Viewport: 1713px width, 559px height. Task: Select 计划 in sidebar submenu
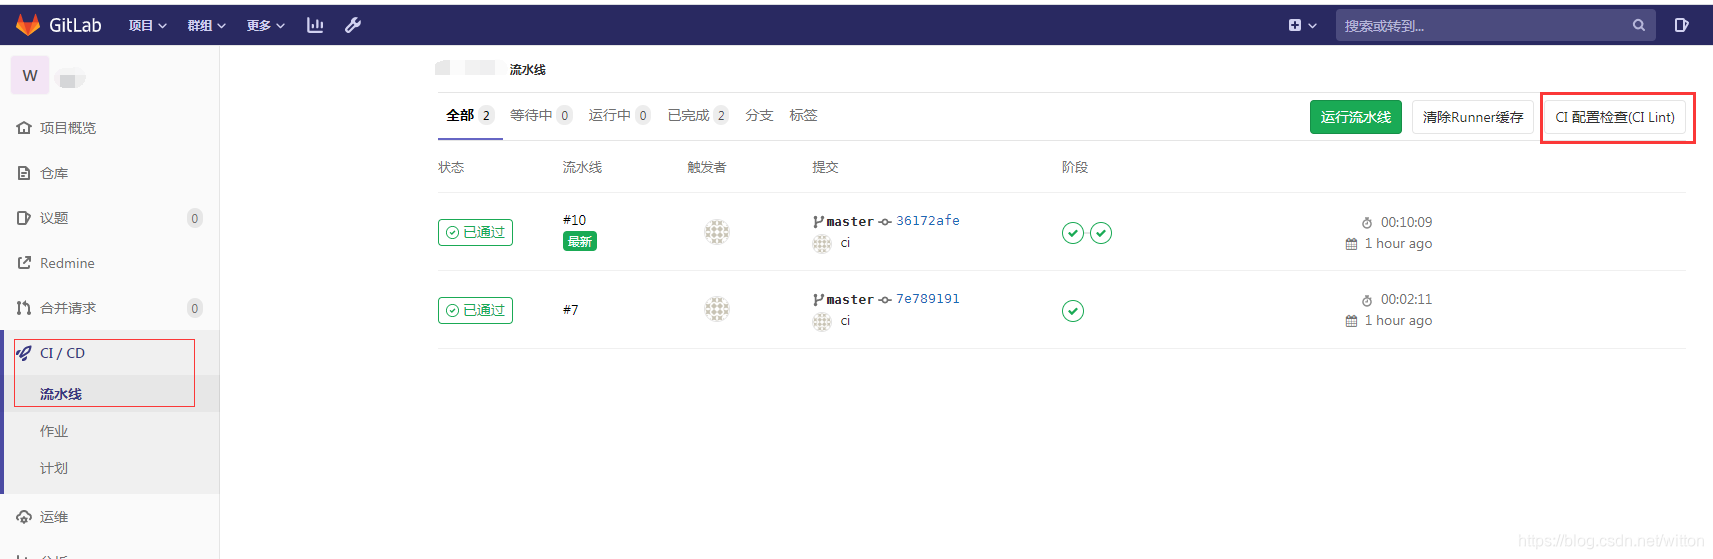pos(54,468)
